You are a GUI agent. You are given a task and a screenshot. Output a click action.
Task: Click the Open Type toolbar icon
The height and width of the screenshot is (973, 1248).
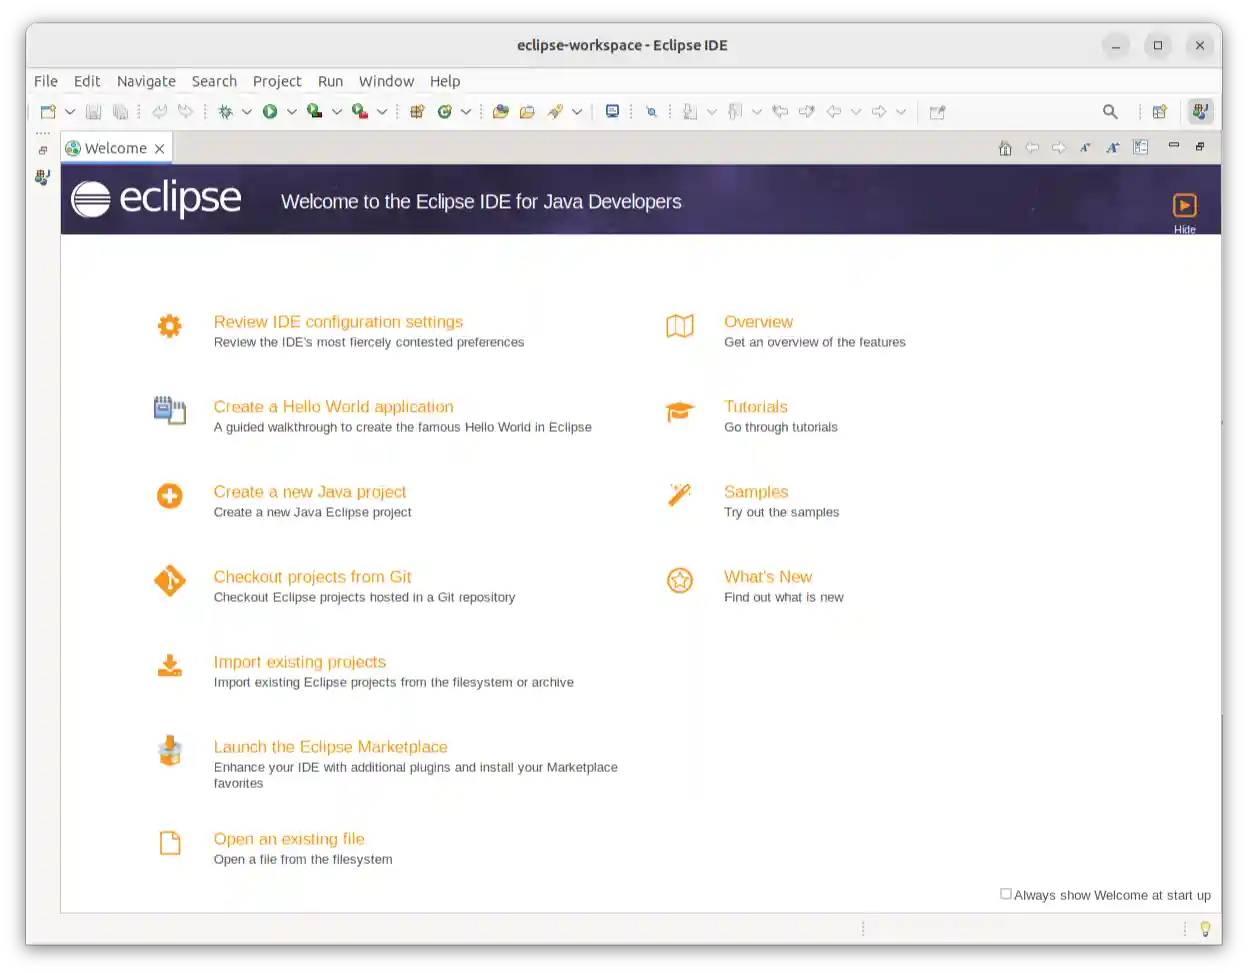[501, 112]
